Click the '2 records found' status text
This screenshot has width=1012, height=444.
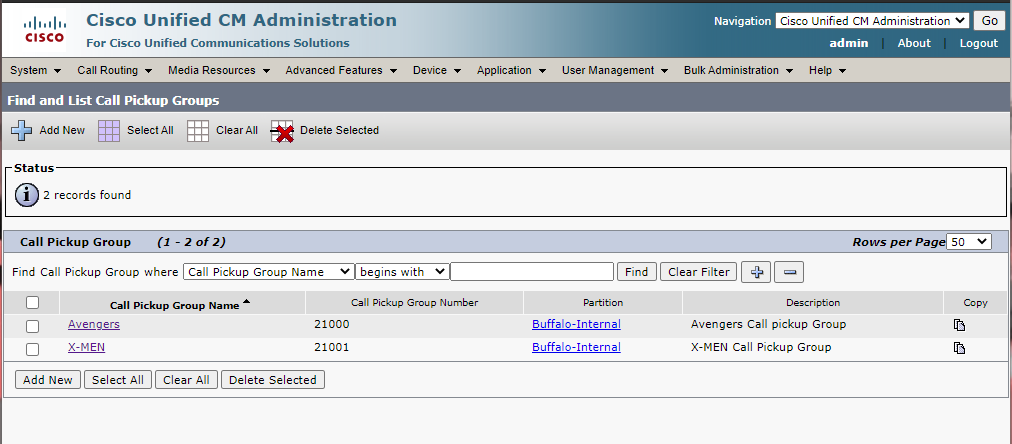[x=87, y=195]
